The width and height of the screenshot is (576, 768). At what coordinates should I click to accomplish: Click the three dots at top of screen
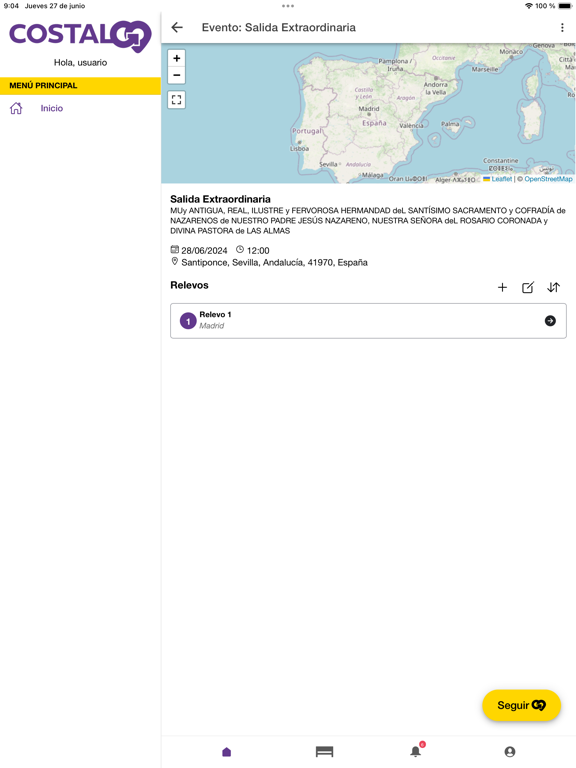(288, 6)
